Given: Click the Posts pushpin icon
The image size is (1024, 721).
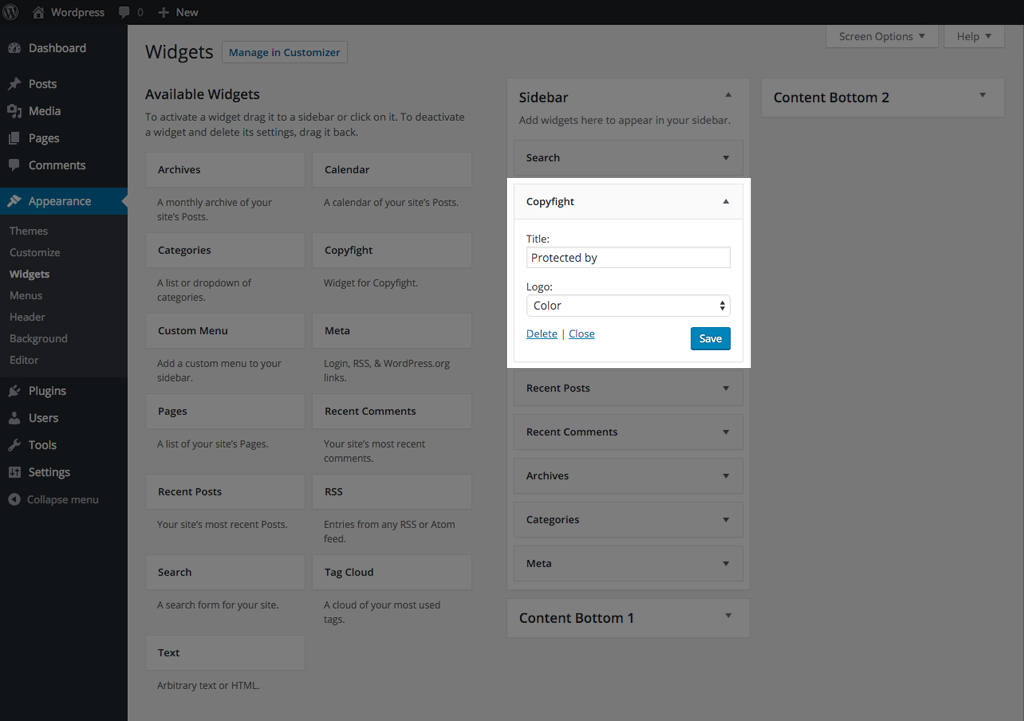Looking at the screenshot, I should pos(14,84).
